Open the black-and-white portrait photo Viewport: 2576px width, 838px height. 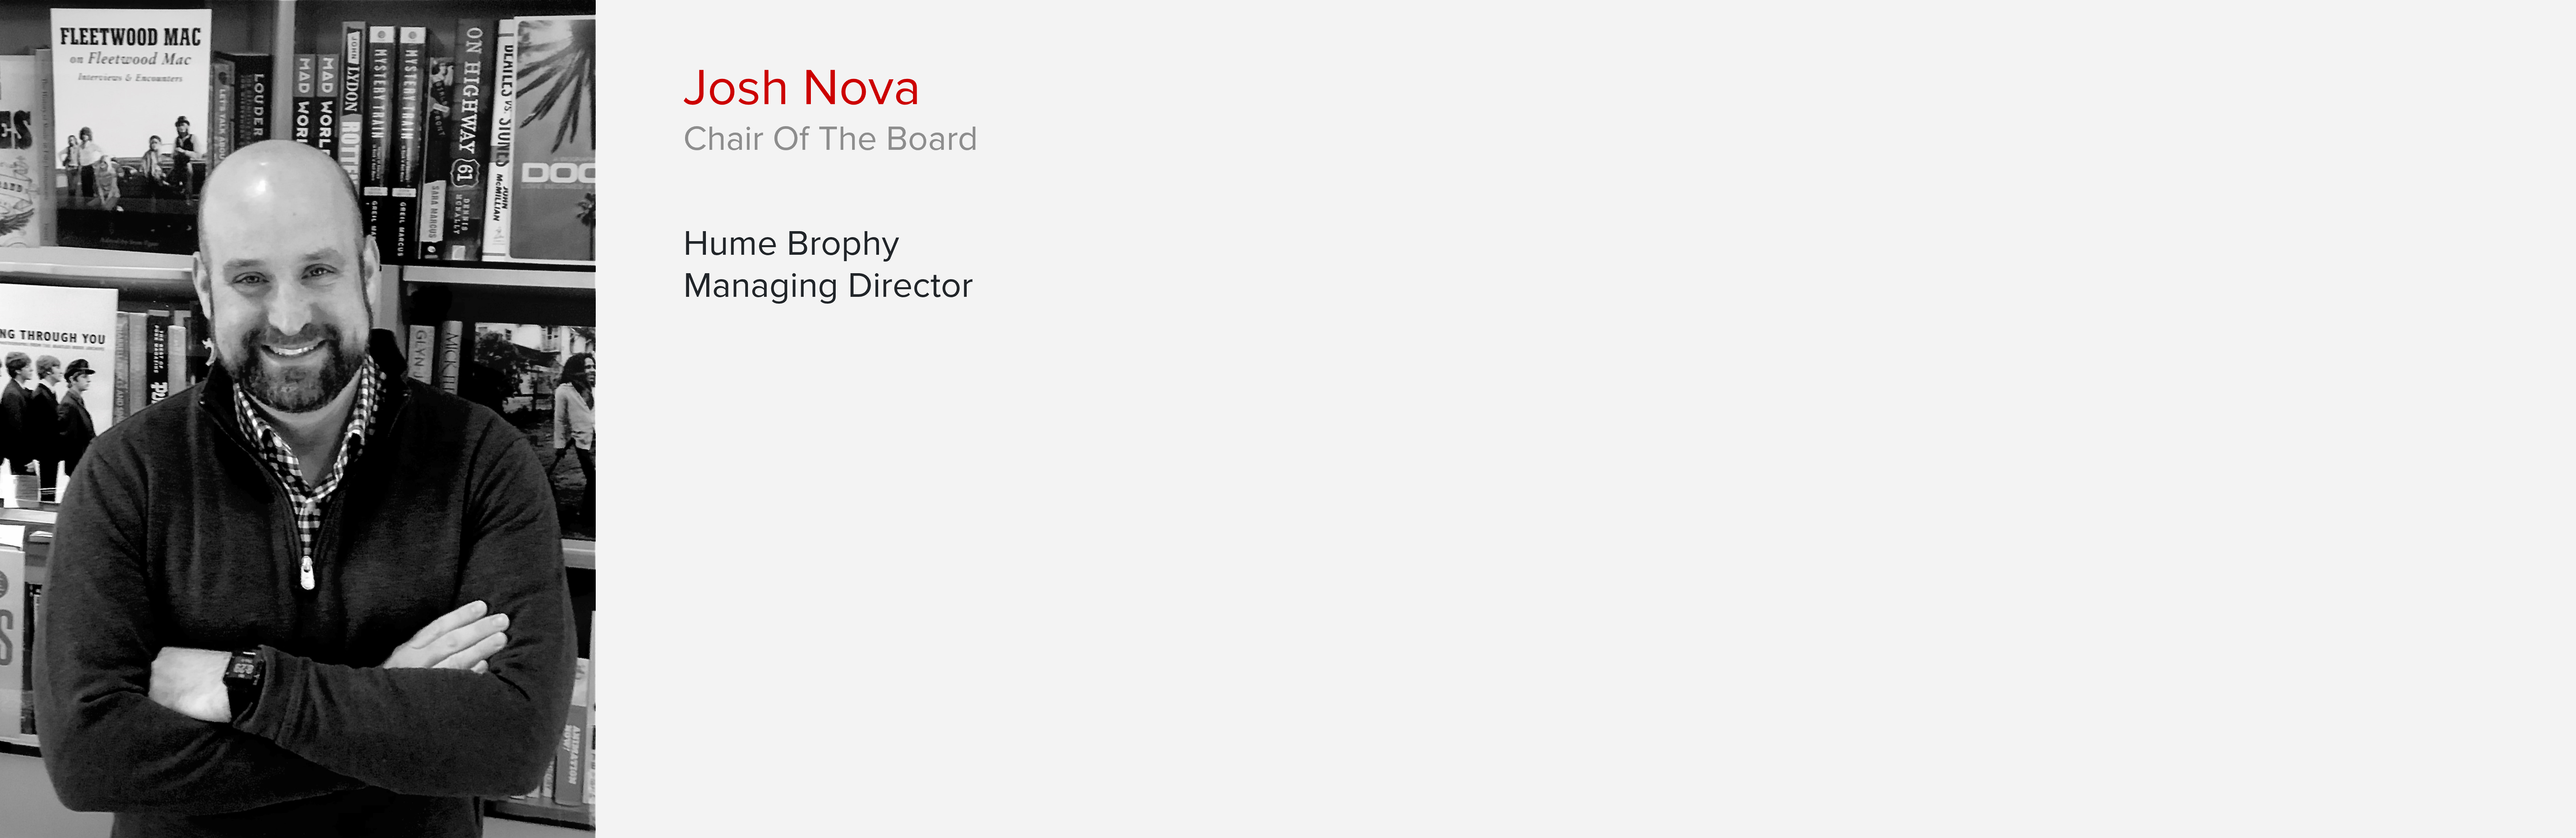(x=298, y=419)
